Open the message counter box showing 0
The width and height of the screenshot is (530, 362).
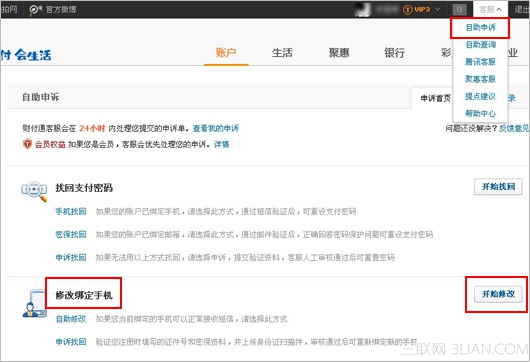tap(459, 9)
